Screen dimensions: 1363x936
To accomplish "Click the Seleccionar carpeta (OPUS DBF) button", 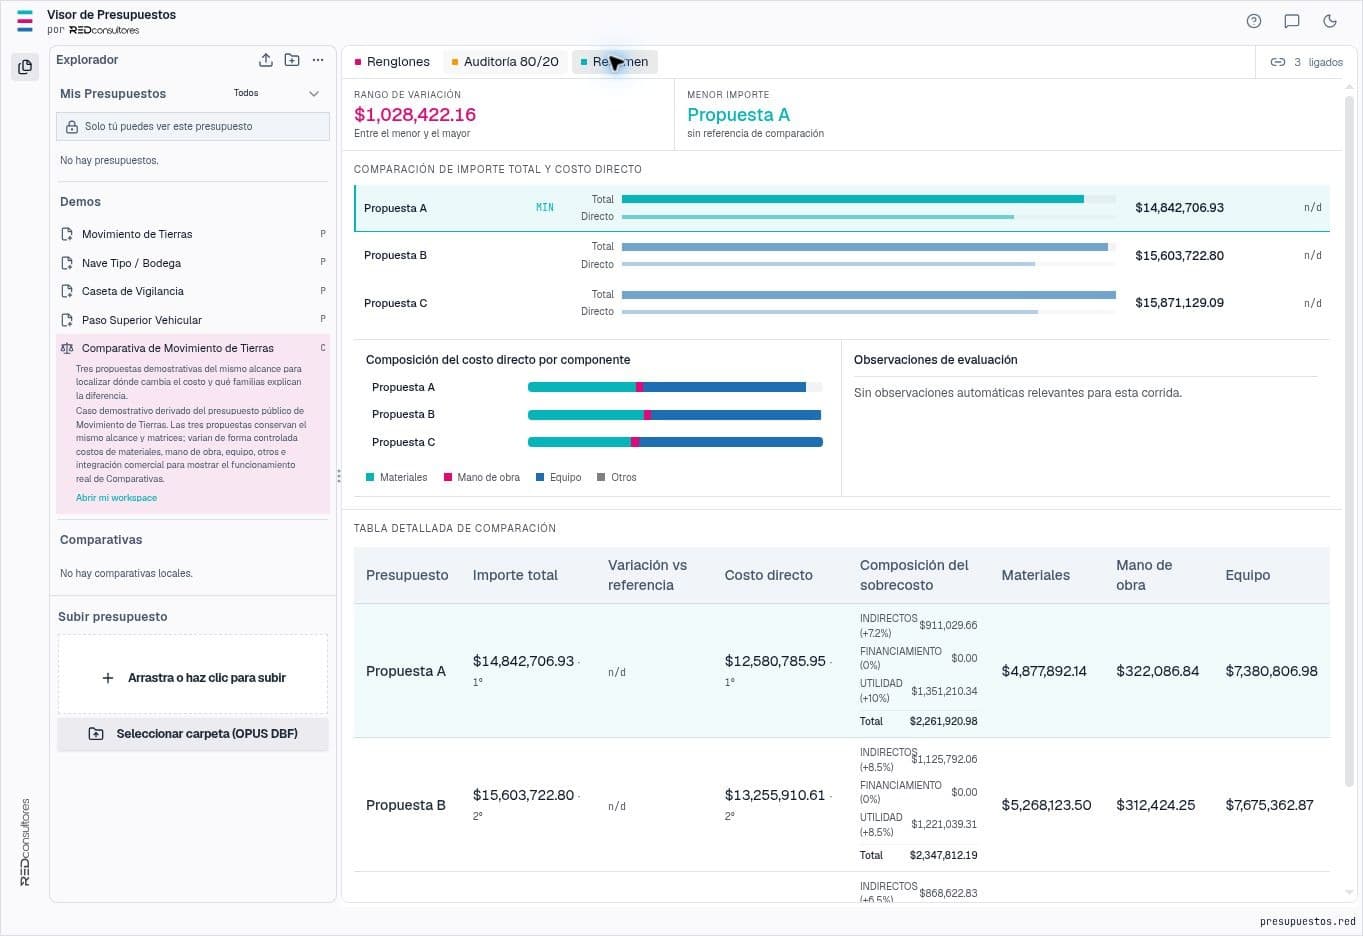I will click(x=193, y=734).
